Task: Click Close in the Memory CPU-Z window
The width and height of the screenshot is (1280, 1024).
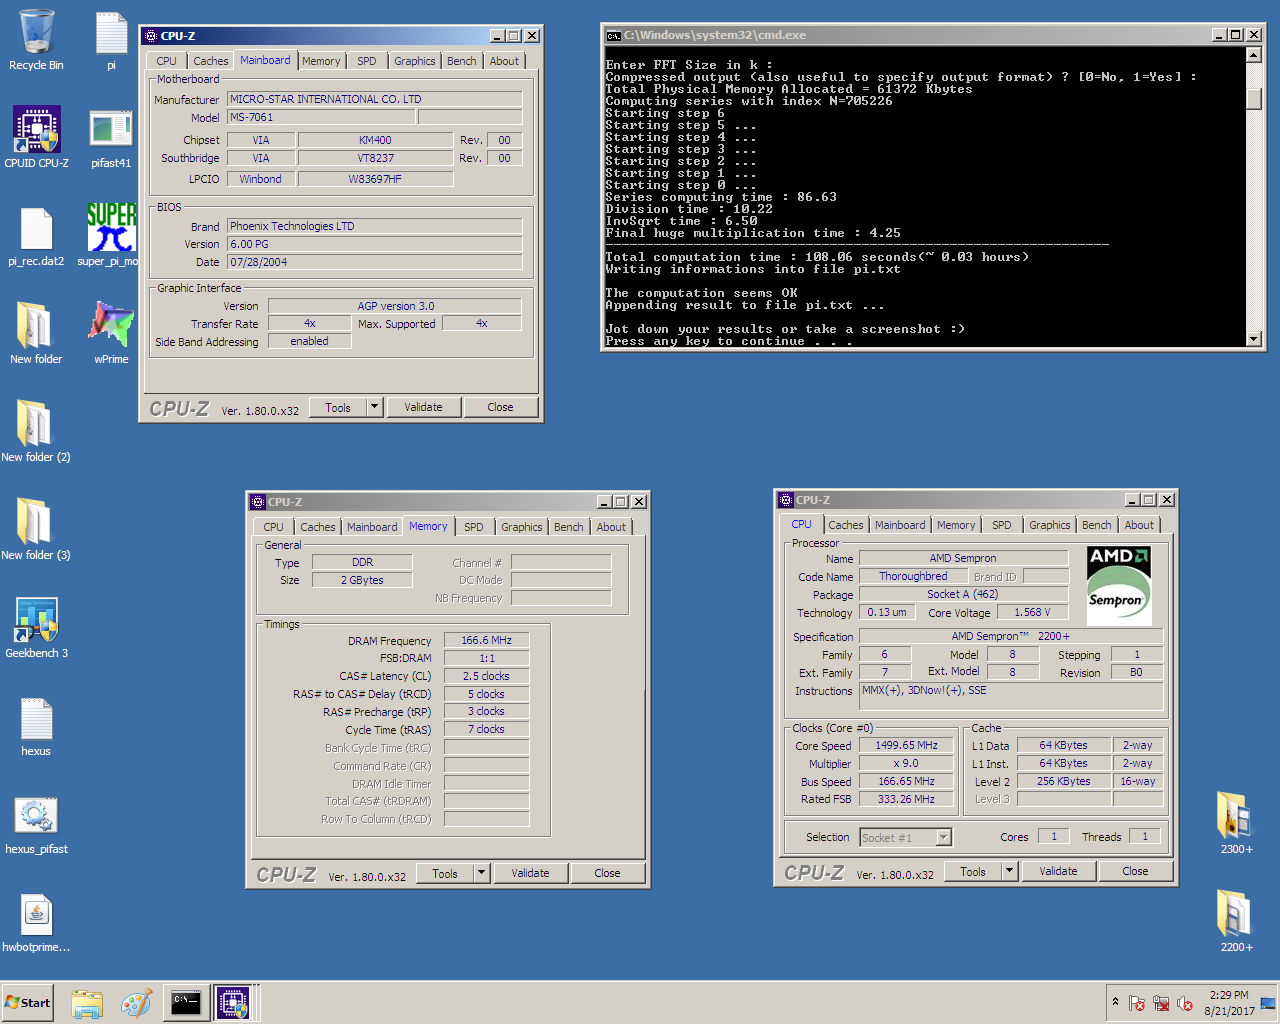Action: pos(607,873)
